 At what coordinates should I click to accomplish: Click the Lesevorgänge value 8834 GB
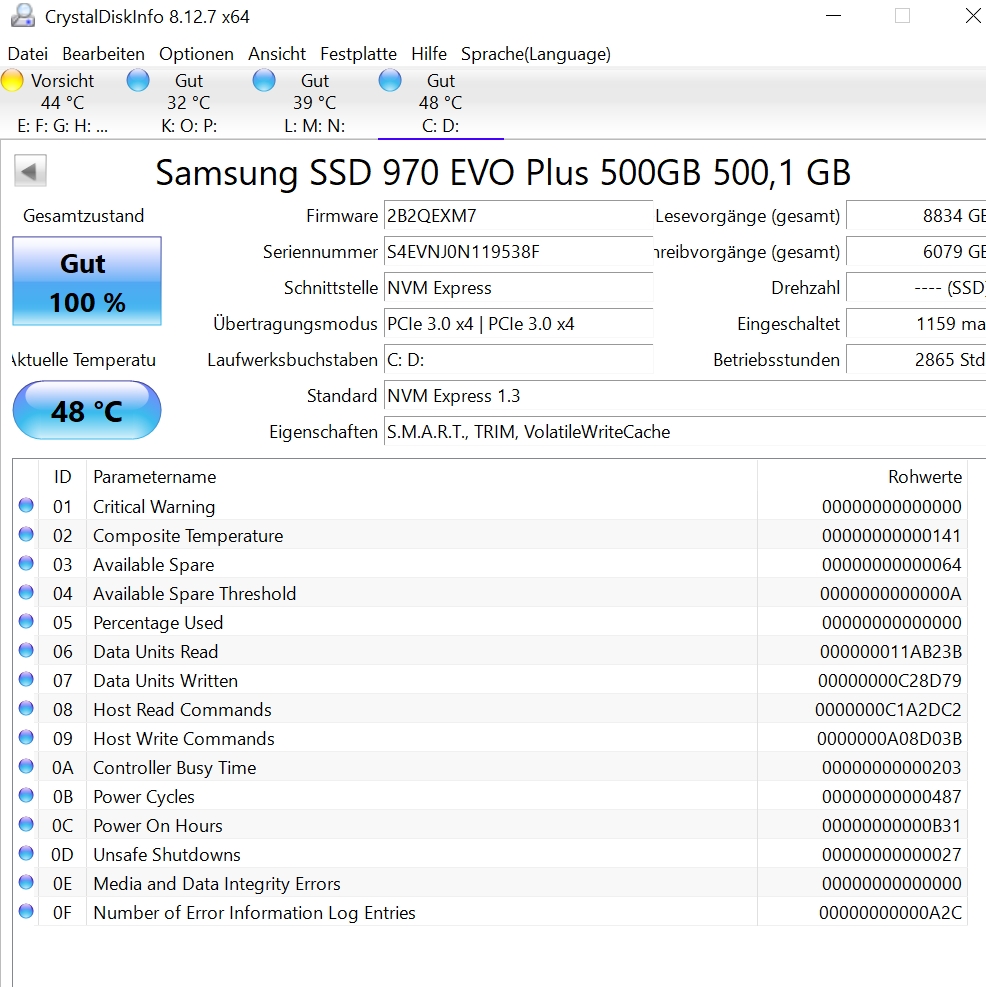click(x=916, y=216)
